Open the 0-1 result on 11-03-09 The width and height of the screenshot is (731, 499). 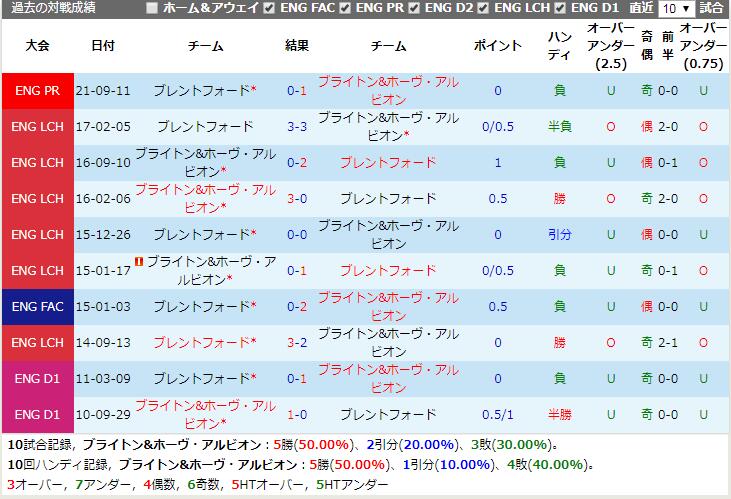pos(297,379)
